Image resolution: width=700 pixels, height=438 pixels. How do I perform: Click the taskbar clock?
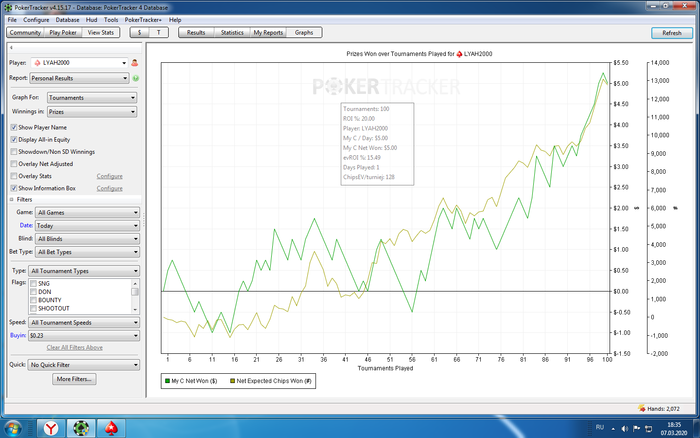674,429
